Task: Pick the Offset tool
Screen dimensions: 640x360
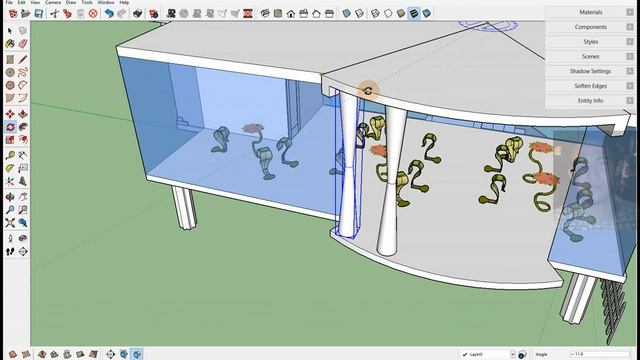Action: point(23,140)
